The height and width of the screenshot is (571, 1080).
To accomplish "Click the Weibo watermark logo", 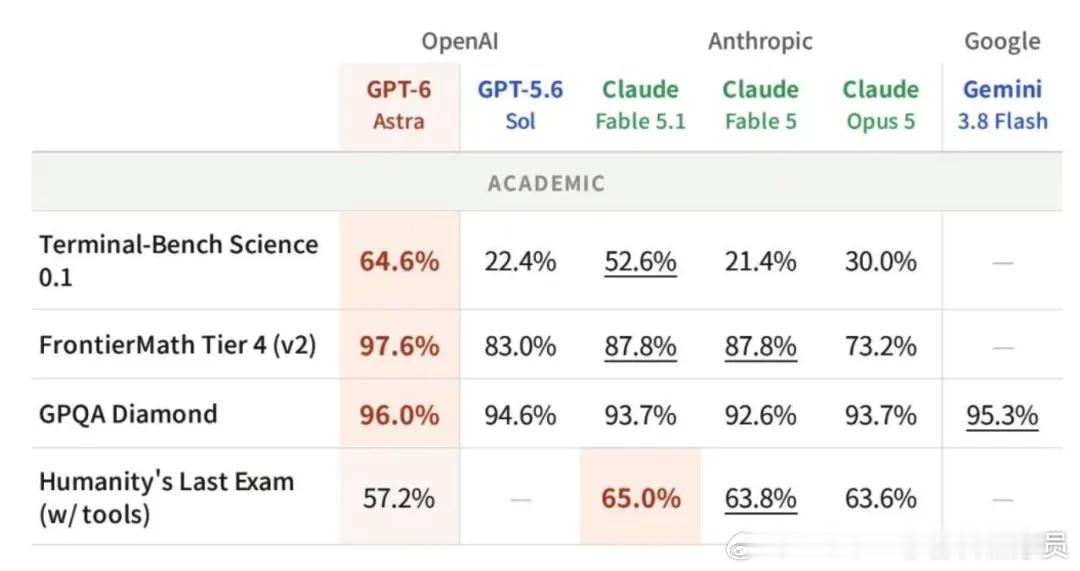I will (739, 548).
